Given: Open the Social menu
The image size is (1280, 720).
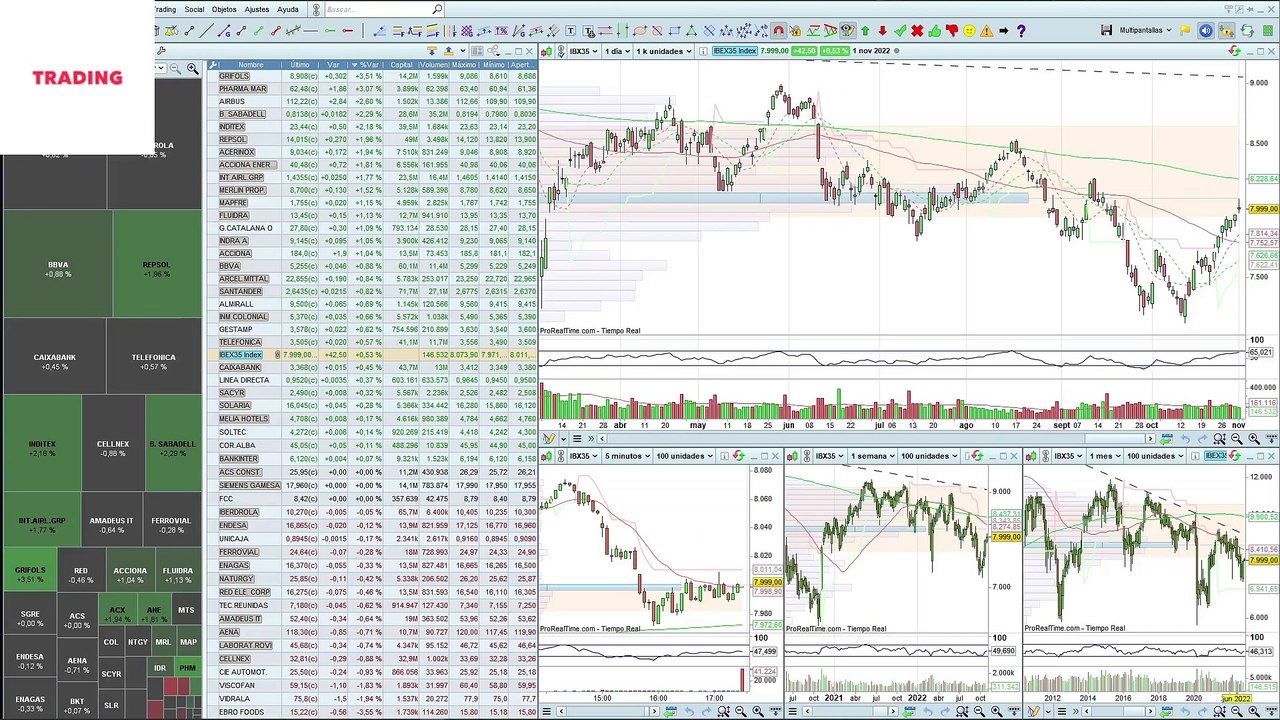Looking at the screenshot, I should (x=194, y=10).
